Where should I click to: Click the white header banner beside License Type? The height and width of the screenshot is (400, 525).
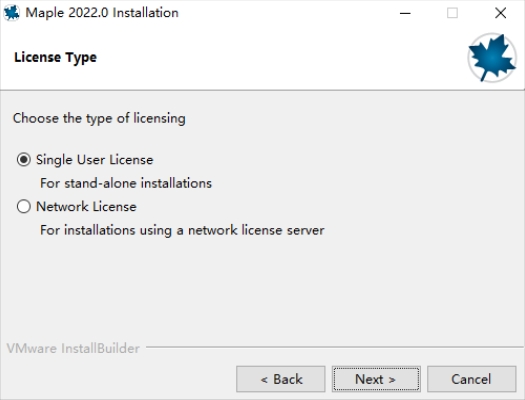pyautogui.click(x=281, y=58)
